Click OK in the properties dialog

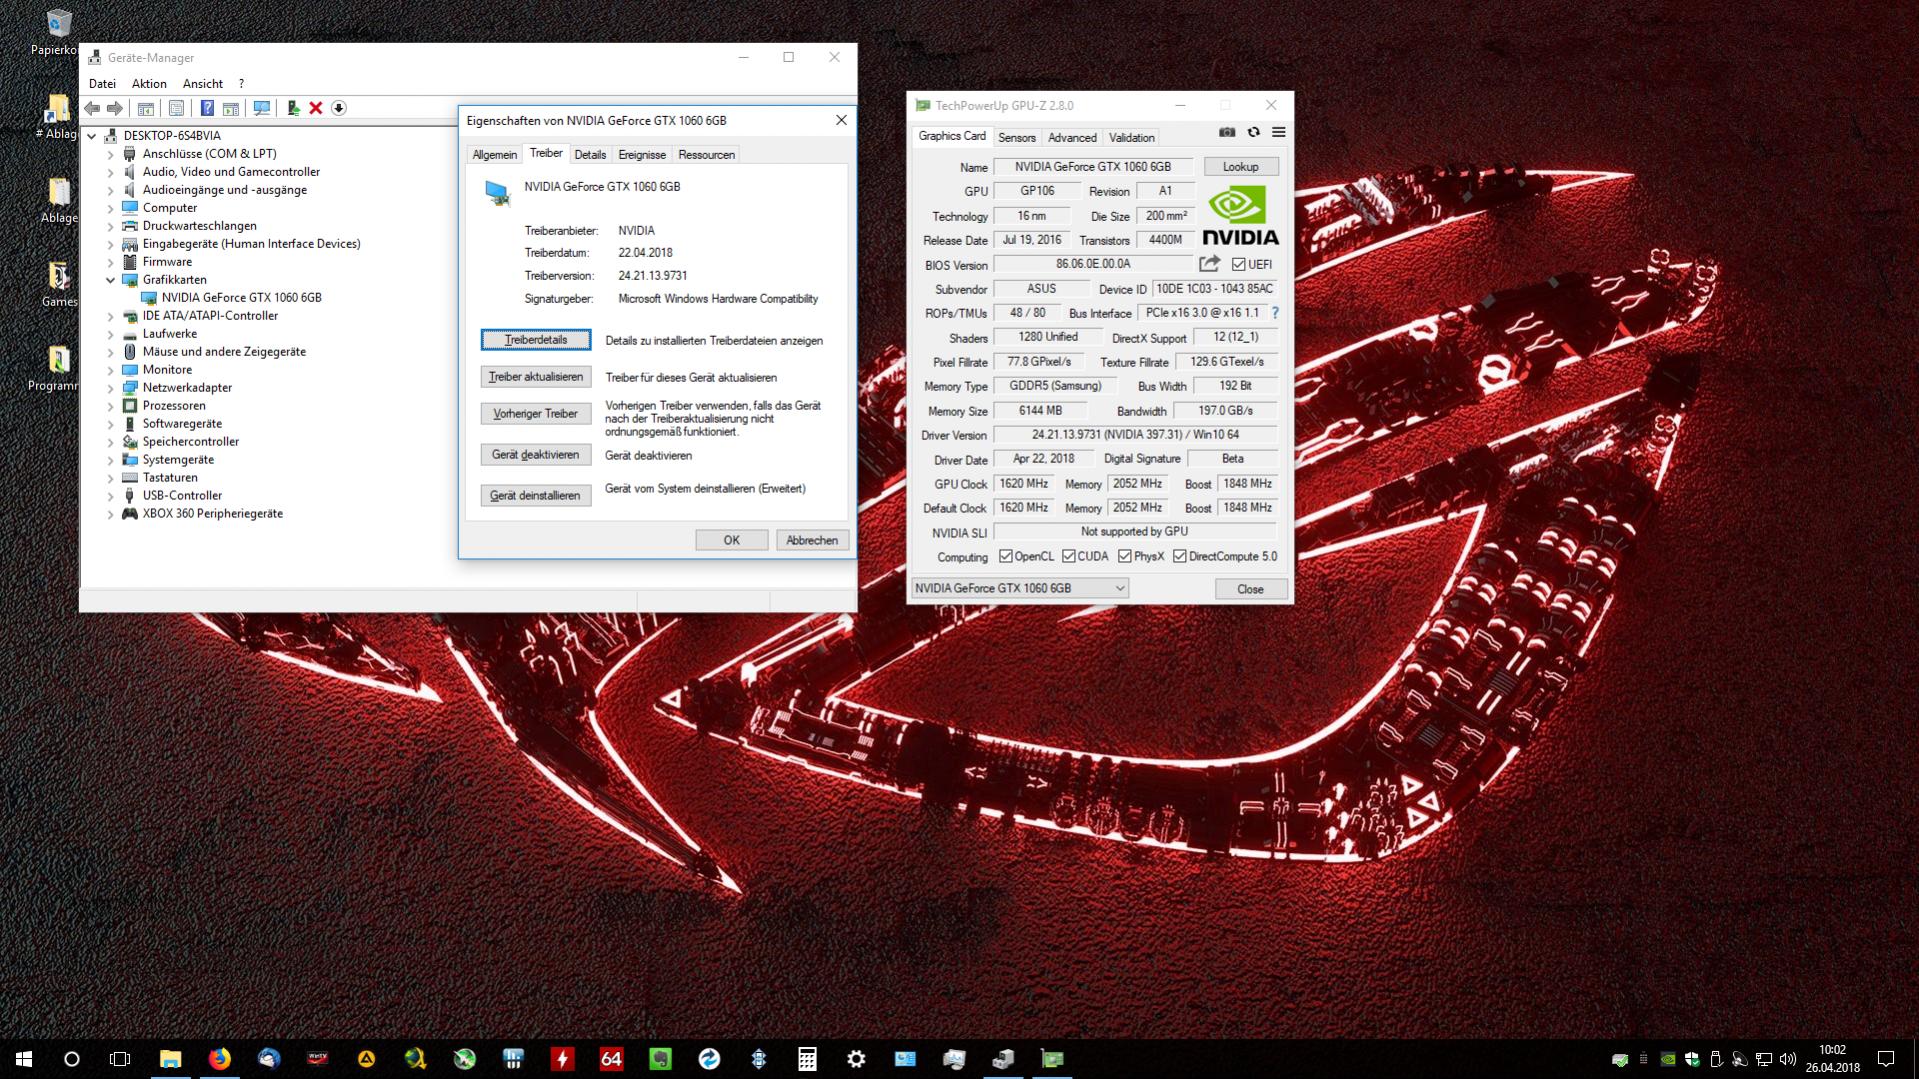click(732, 540)
